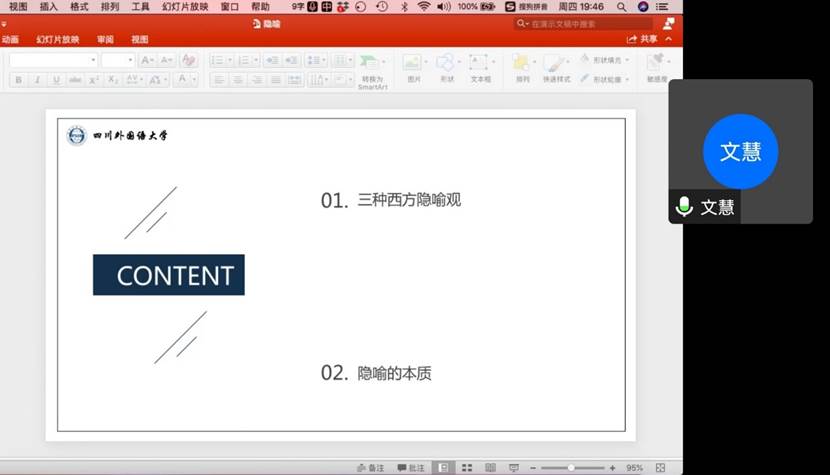Insert a picture using 图片 icon

(412, 65)
